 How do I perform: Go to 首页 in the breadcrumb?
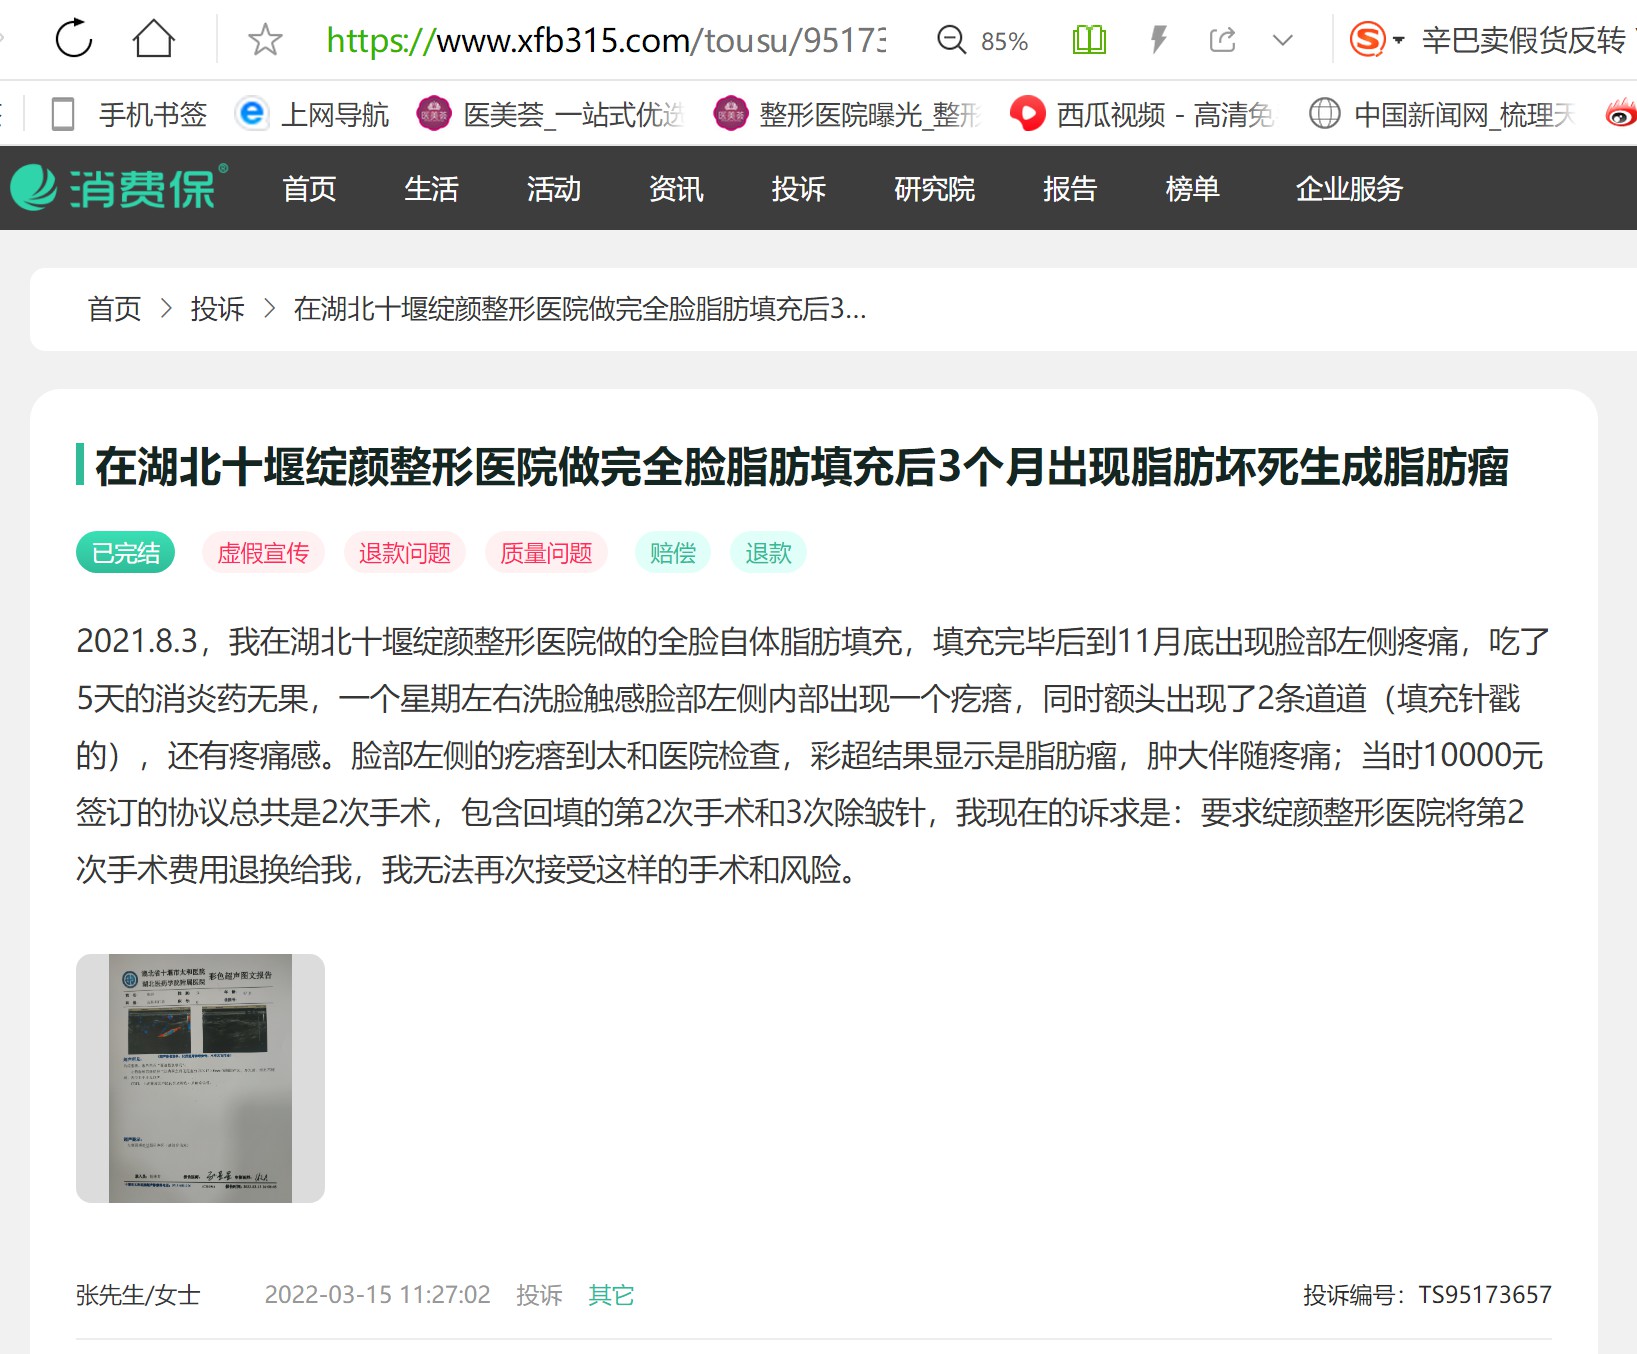pos(114,309)
